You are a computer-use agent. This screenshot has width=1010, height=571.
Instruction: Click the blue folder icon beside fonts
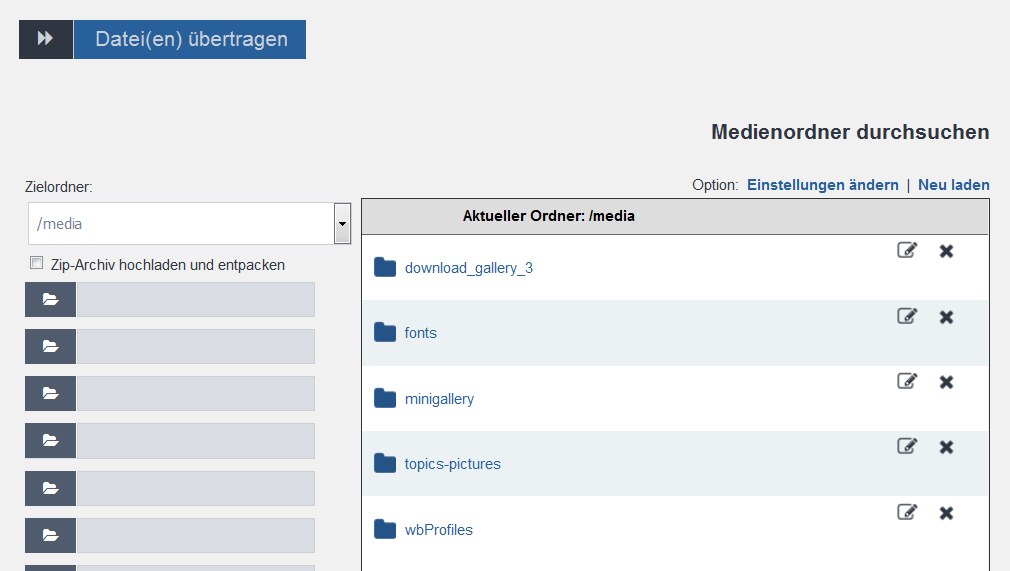pos(385,333)
